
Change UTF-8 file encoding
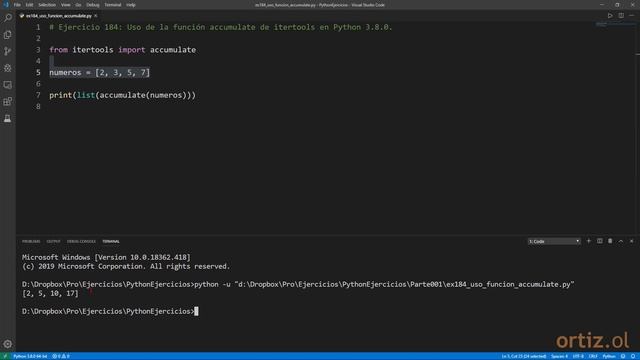578,356
